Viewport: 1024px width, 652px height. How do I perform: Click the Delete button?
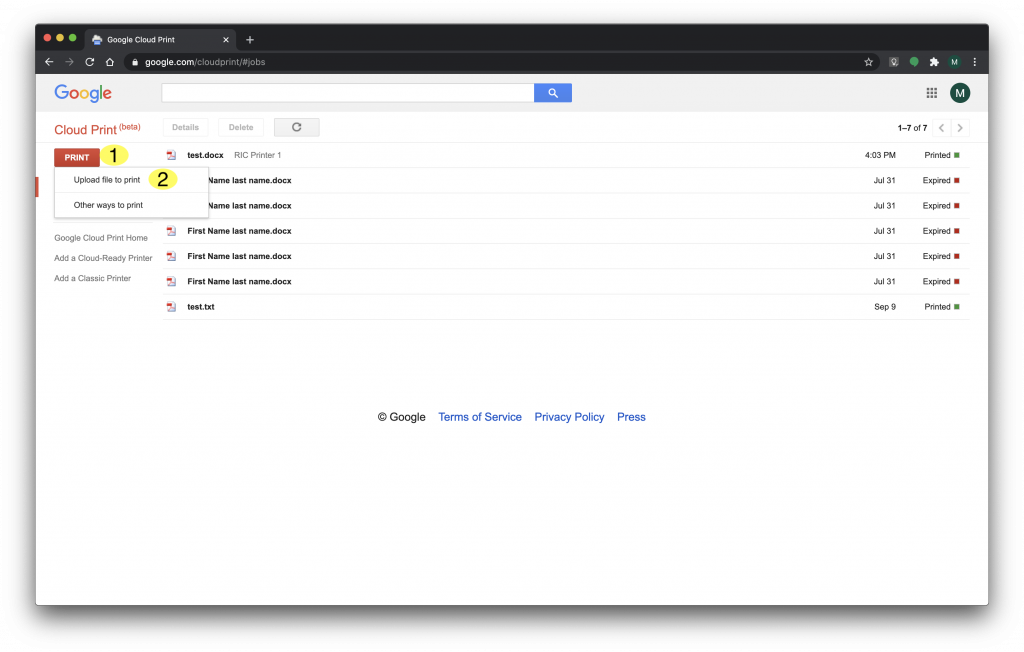coord(241,127)
